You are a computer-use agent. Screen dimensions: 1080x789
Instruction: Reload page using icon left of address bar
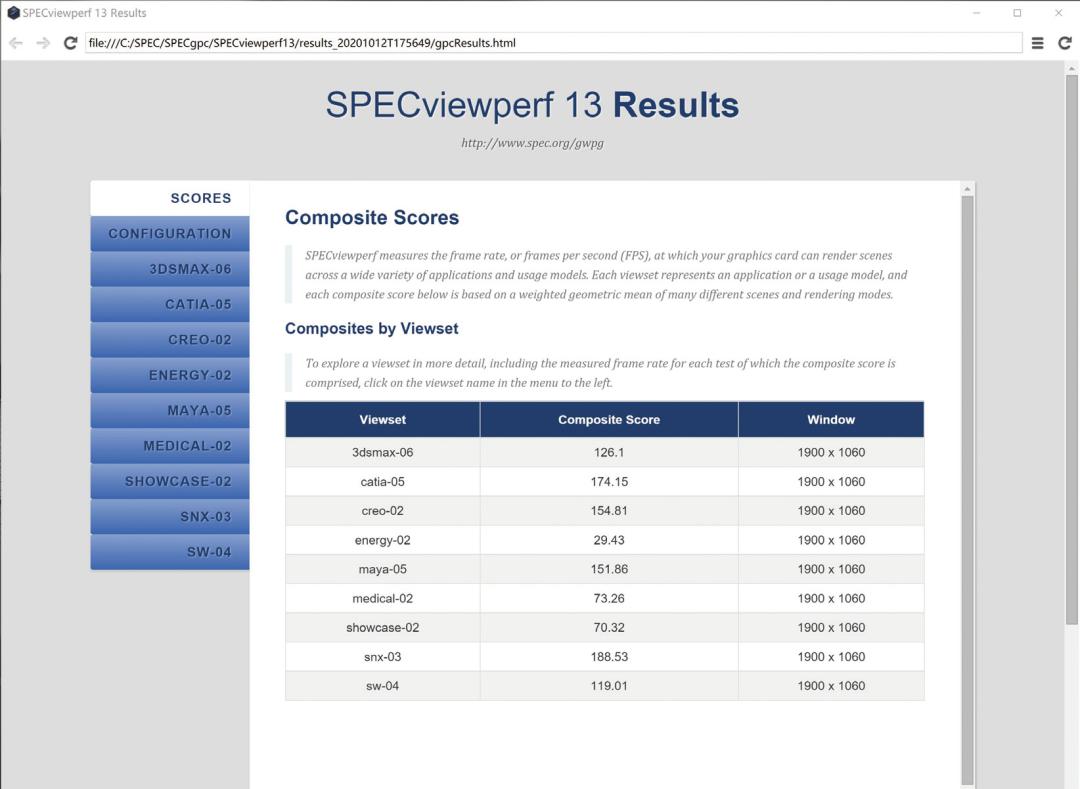[70, 43]
